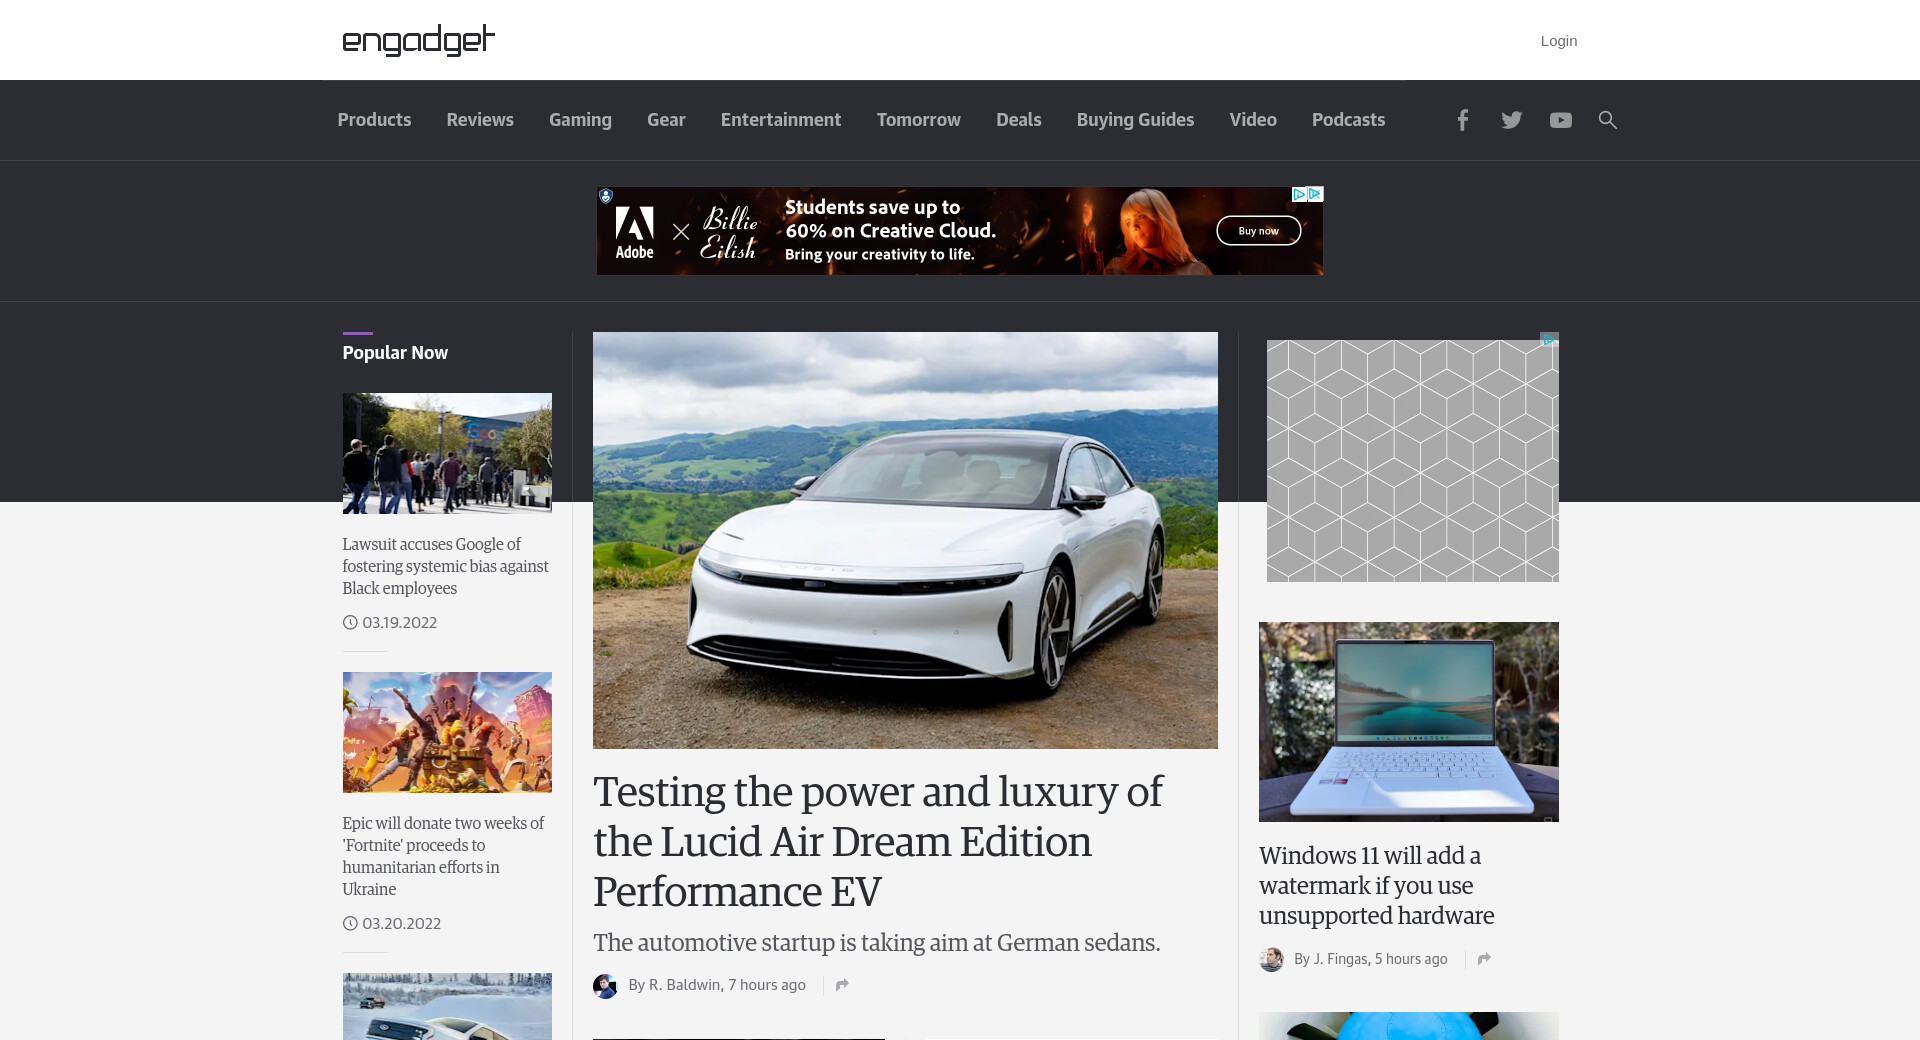The height and width of the screenshot is (1040, 1920).
Task: Click the Popular Now heading
Action: pos(395,353)
